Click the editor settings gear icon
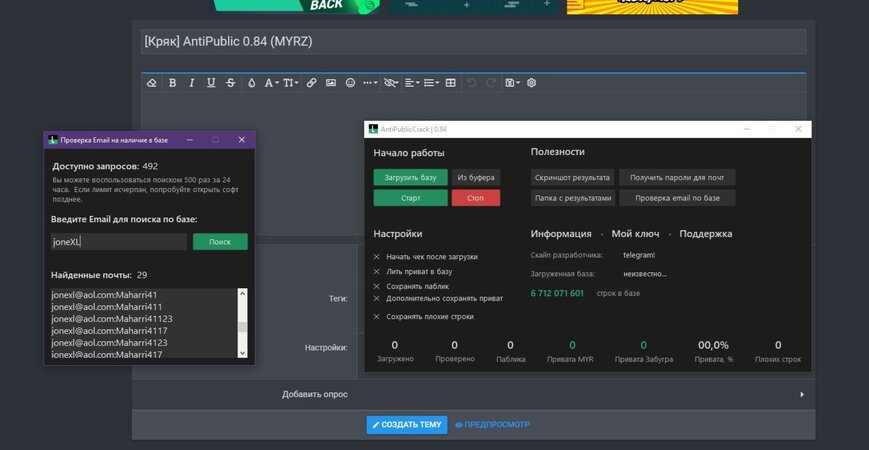The height and width of the screenshot is (450, 869). point(531,83)
